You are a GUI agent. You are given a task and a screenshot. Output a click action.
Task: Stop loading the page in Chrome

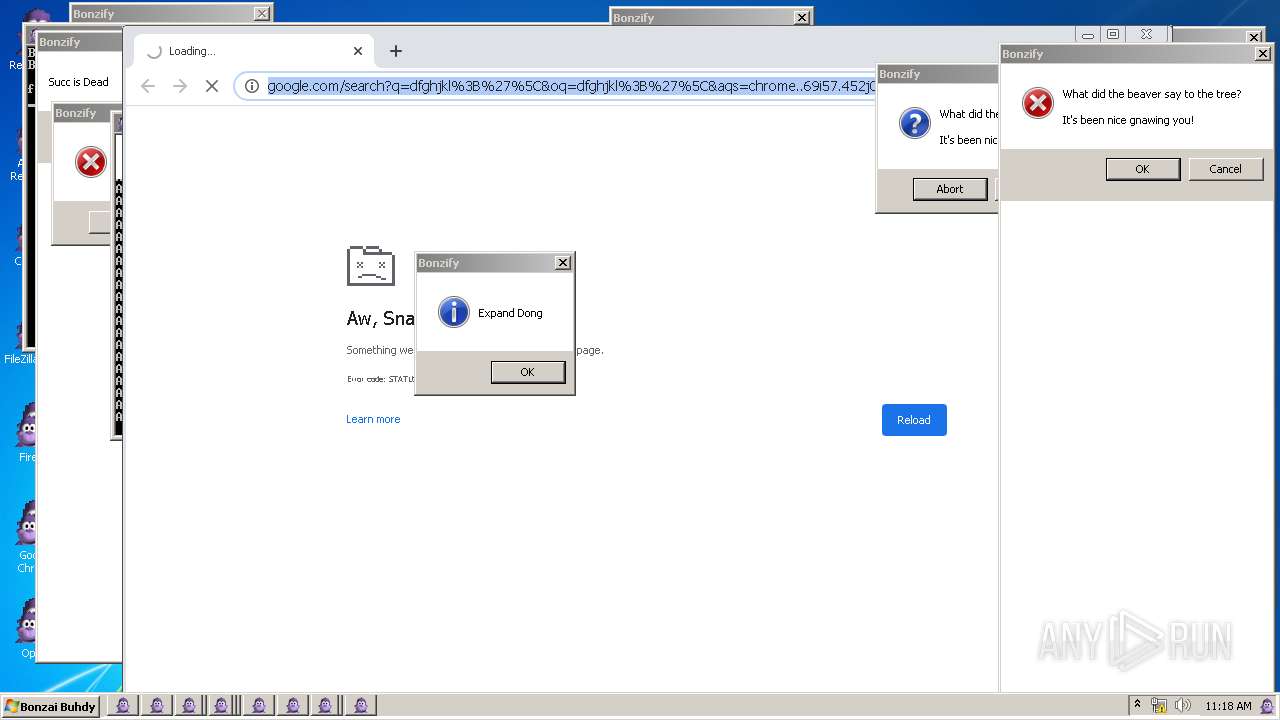212,86
